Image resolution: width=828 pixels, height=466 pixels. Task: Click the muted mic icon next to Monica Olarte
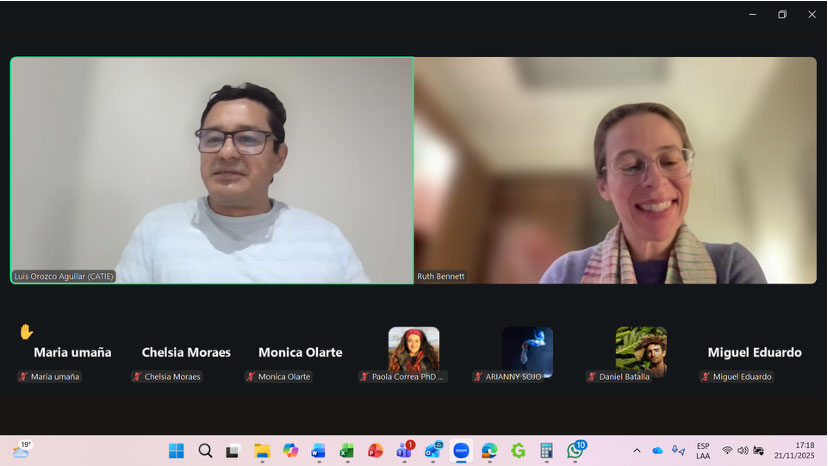(251, 377)
